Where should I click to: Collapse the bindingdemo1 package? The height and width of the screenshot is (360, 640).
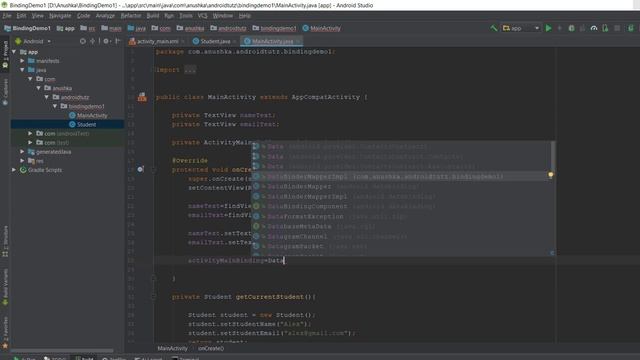pyautogui.click(x=55, y=106)
